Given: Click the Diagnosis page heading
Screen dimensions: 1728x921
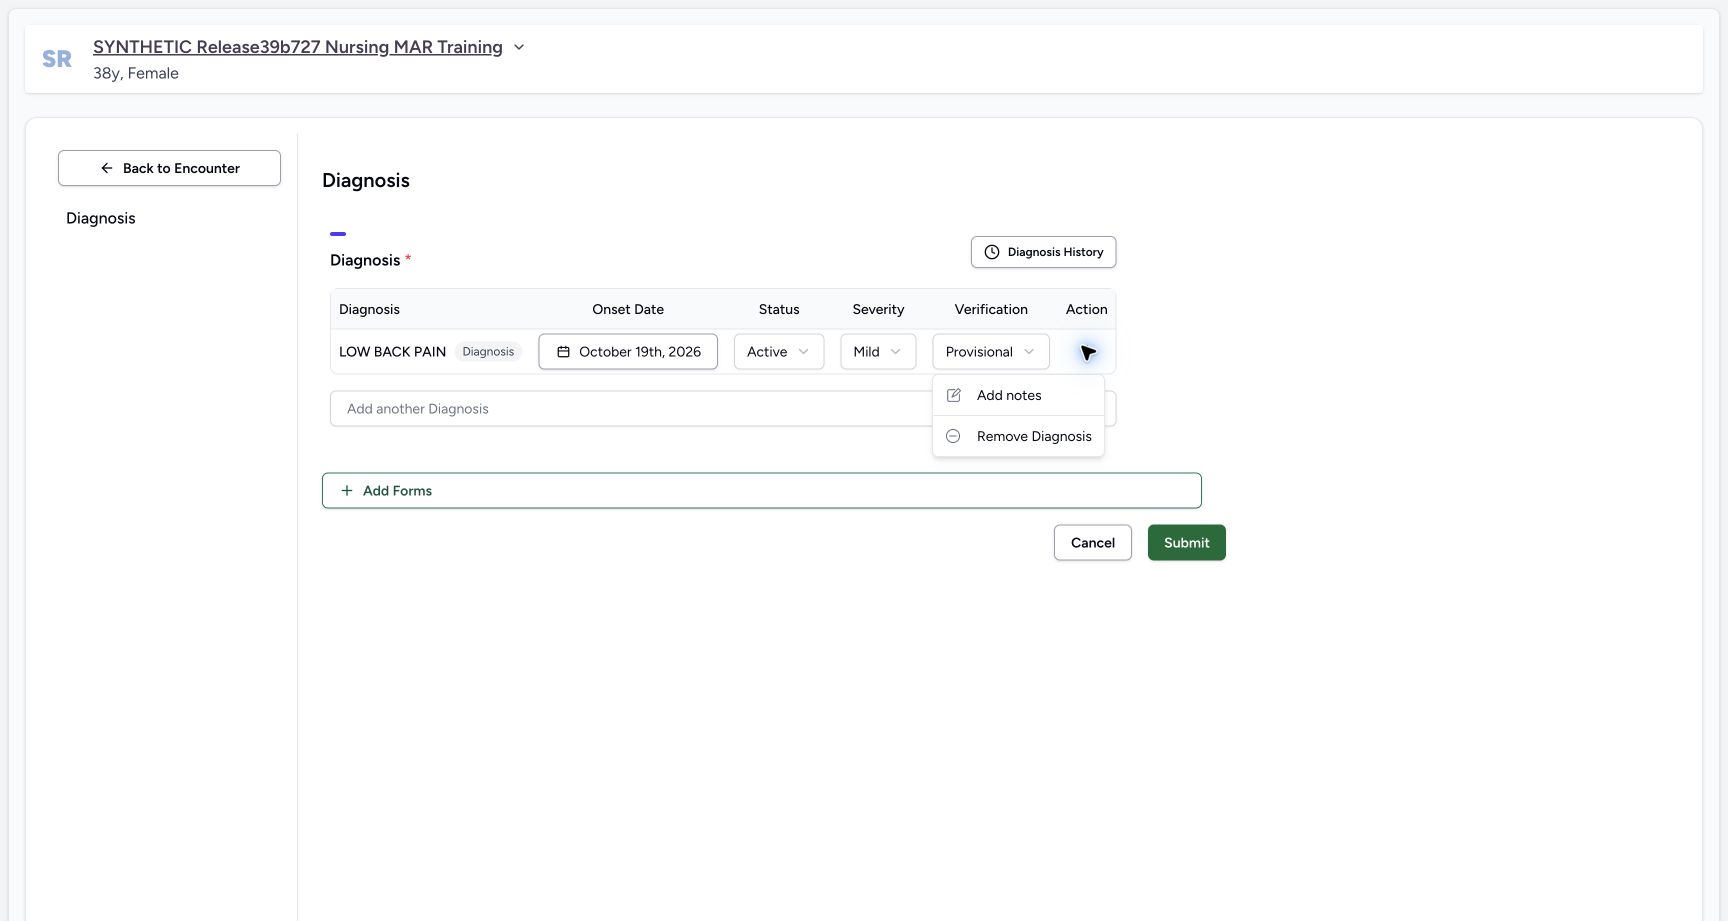Looking at the screenshot, I should point(366,181).
